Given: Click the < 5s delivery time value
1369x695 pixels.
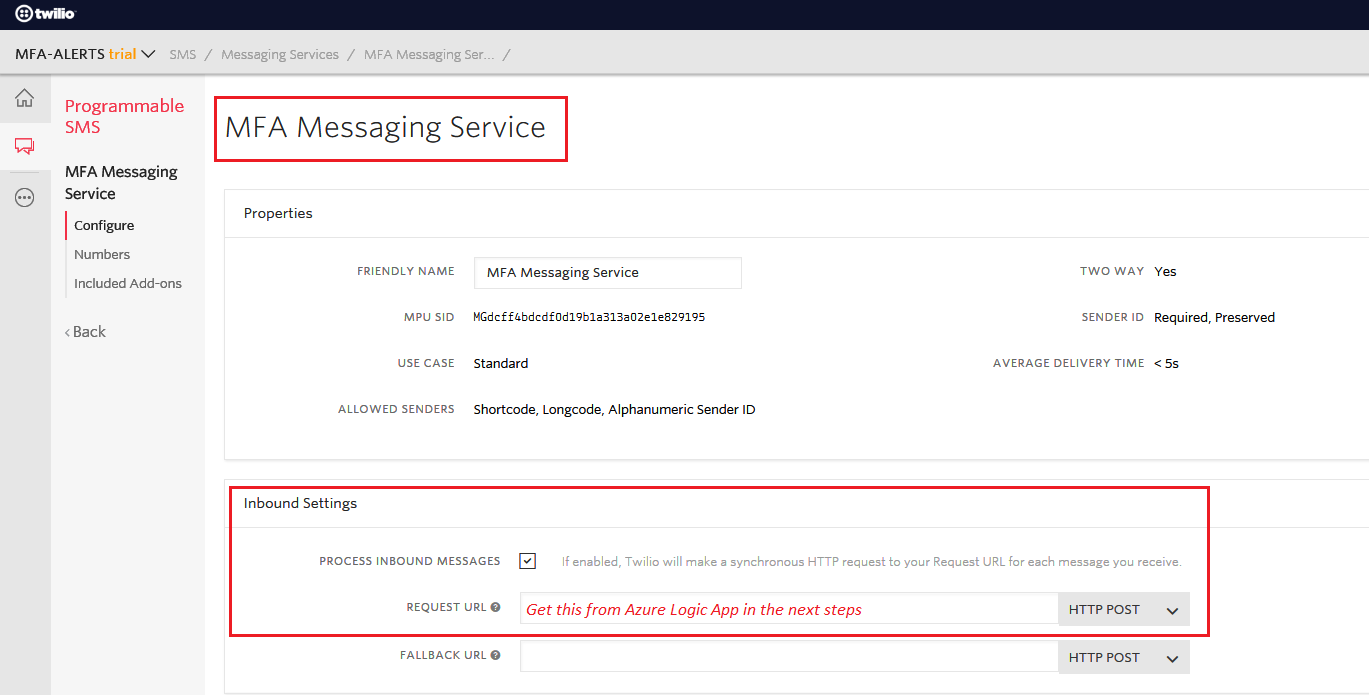Looking at the screenshot, I should (1166, 363).
